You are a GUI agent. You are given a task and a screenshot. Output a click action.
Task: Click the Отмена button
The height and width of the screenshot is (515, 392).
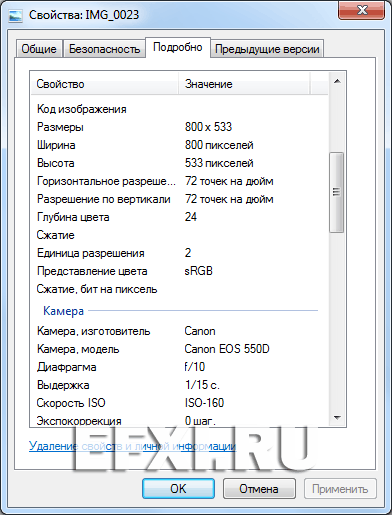[x=259, y=489]
